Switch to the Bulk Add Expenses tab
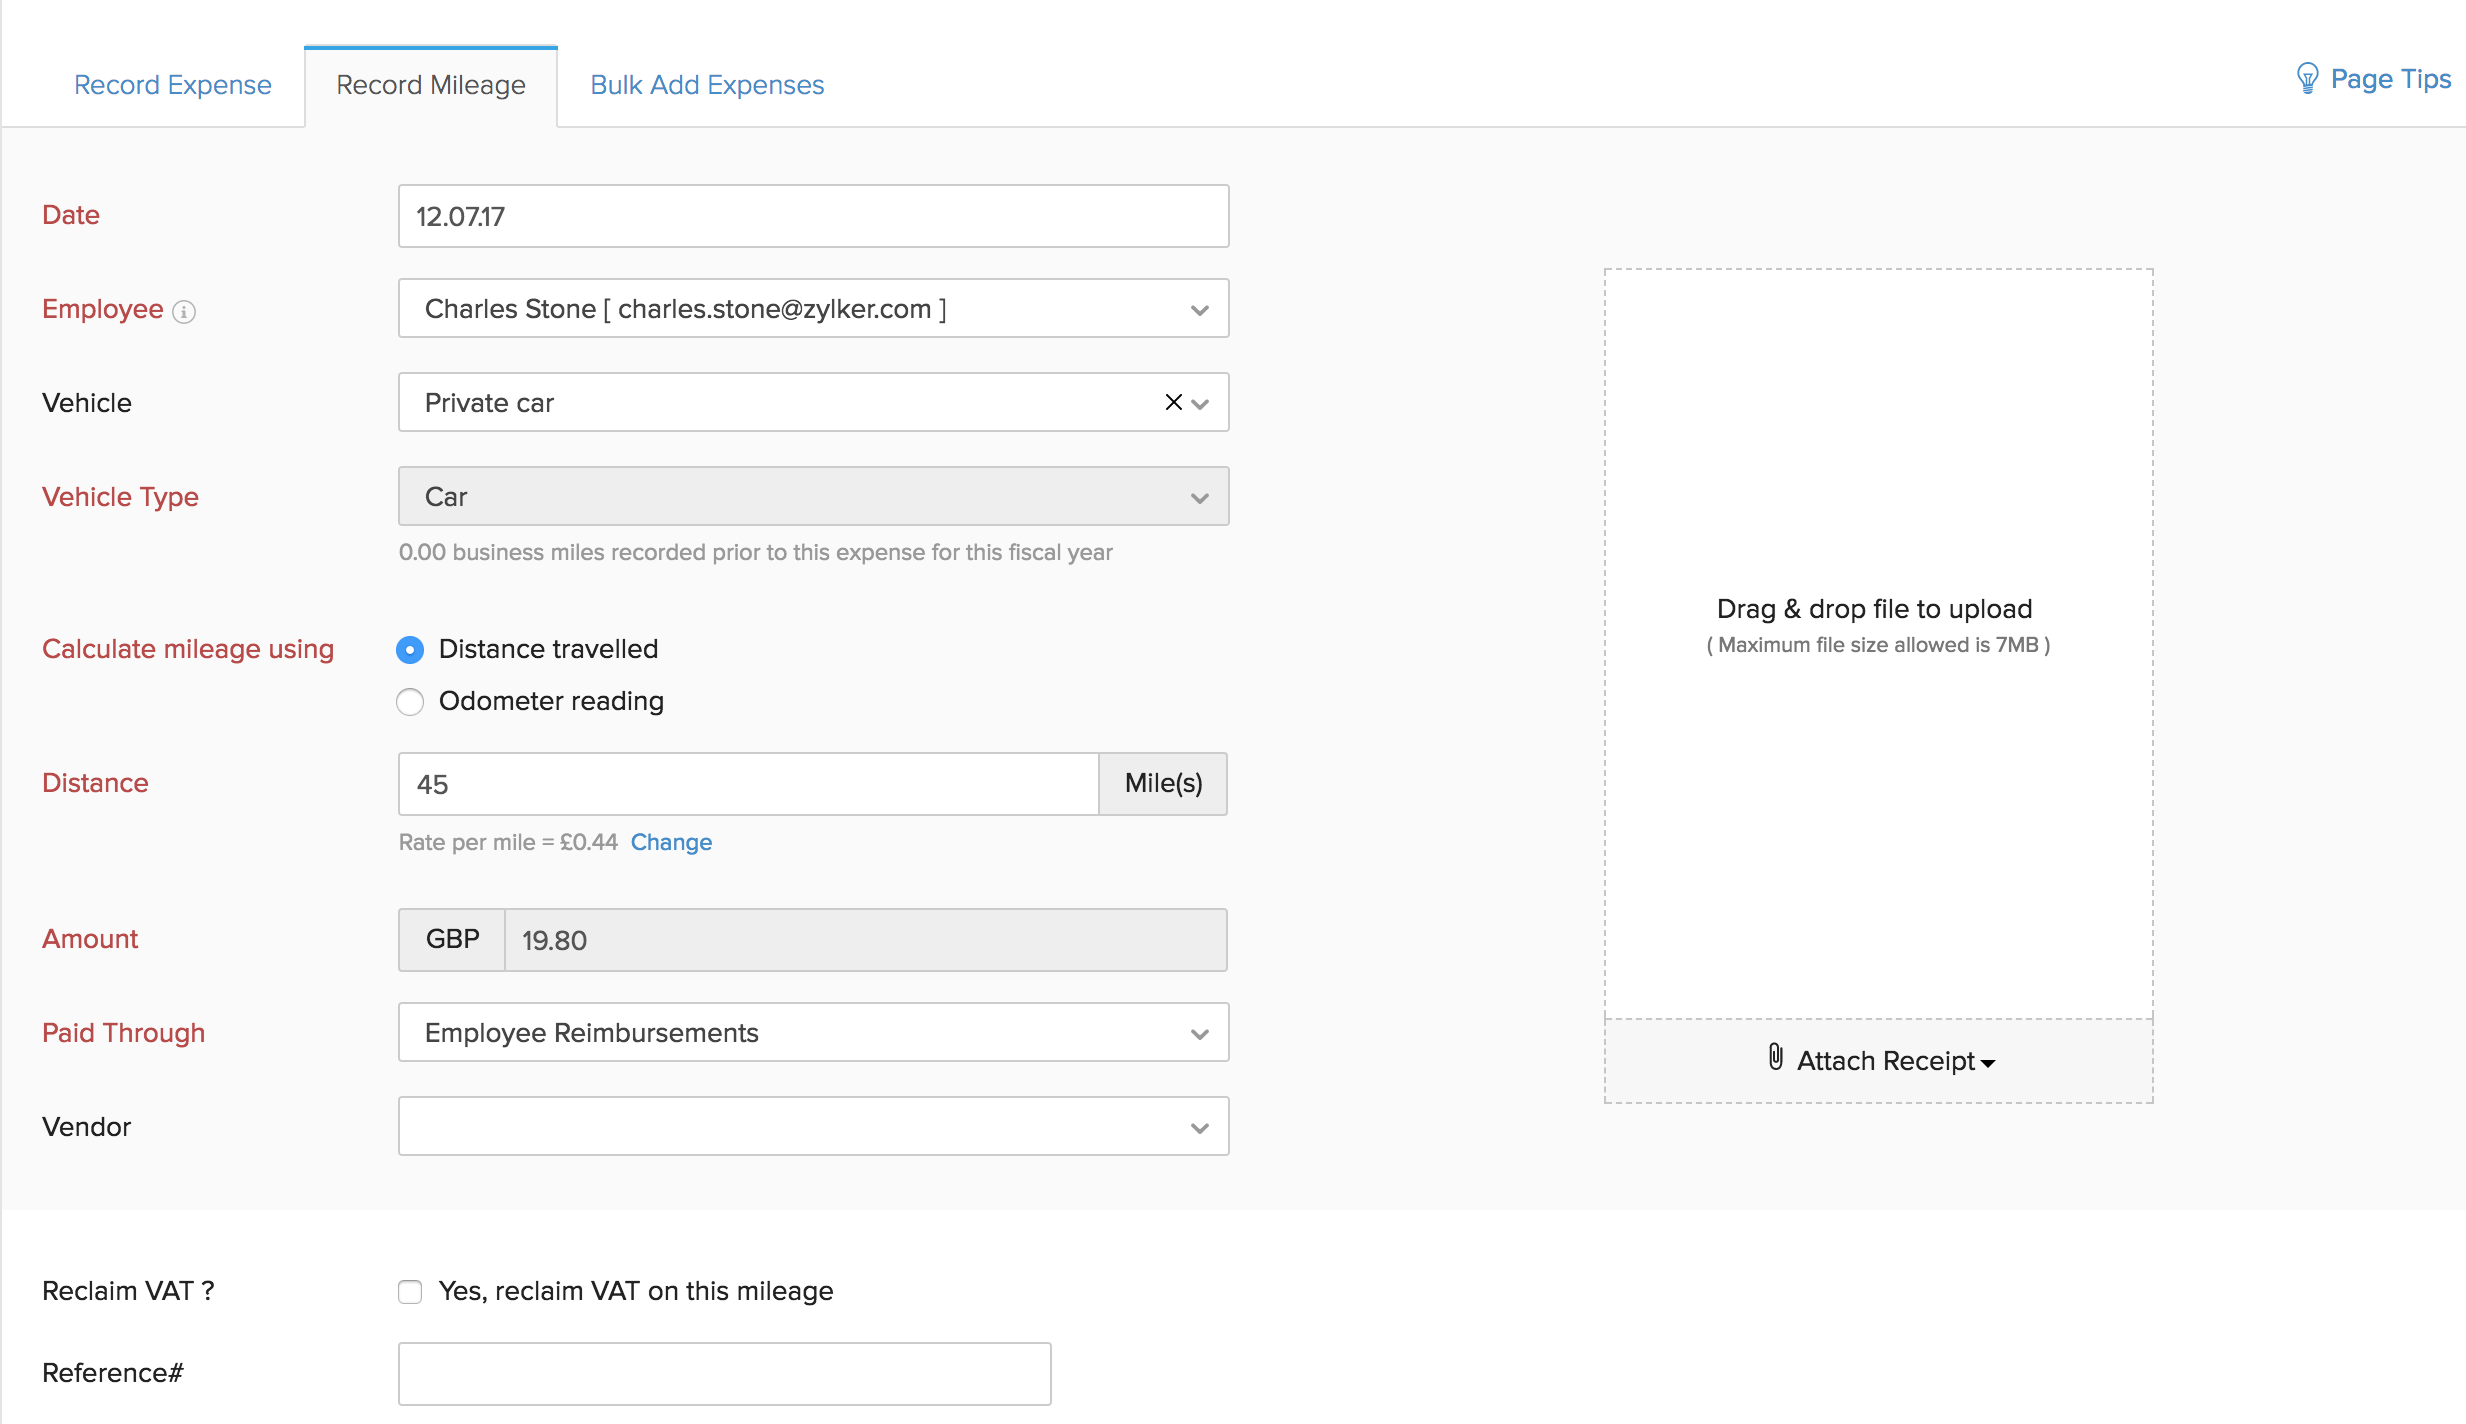This screenshot has width=2466, height=1424. (706, 85)
